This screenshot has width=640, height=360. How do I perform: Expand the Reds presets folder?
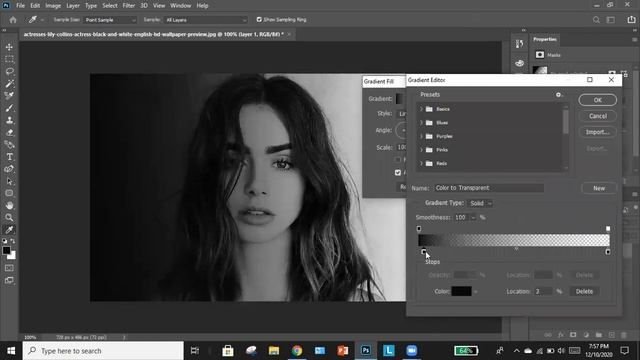pyautogui.click(x=421, y=163)
